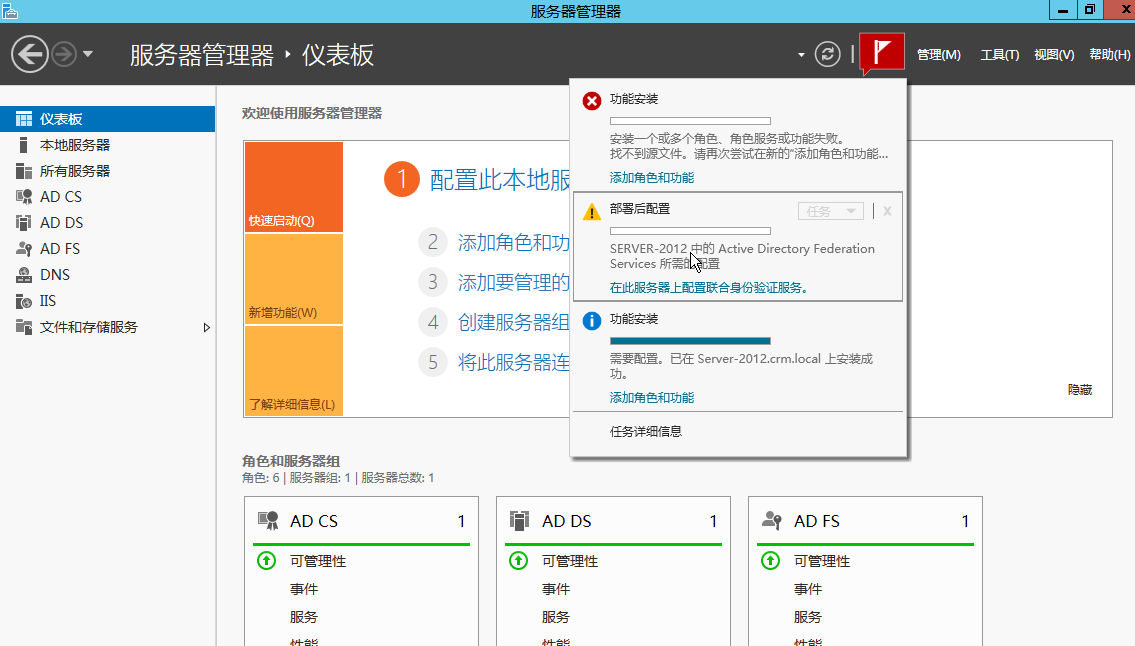Screen dimensions: 1135x646
Task: Open 服务 in the AD DS tile
Action: pos(556,617)
